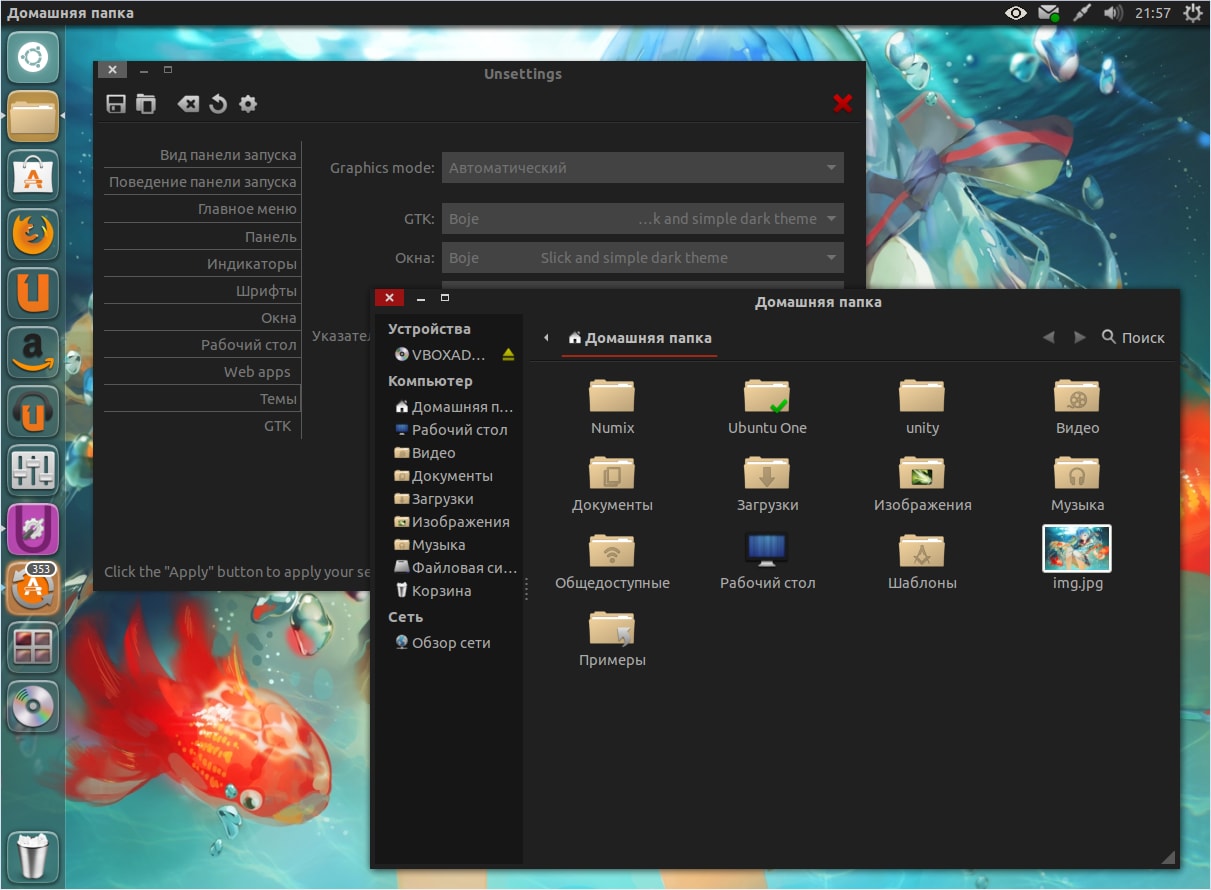
Task: Open the gear icon in Unsettings toolbar
Action: click(x=248, y=103)
